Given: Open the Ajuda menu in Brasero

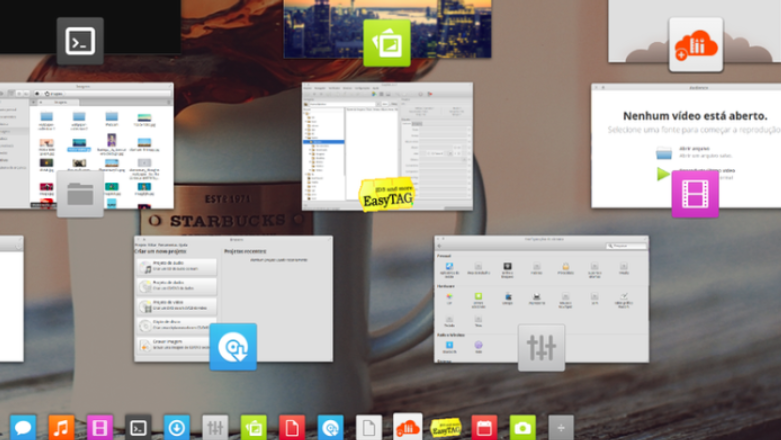Looking at the screenshot, I should pos(183,245).
